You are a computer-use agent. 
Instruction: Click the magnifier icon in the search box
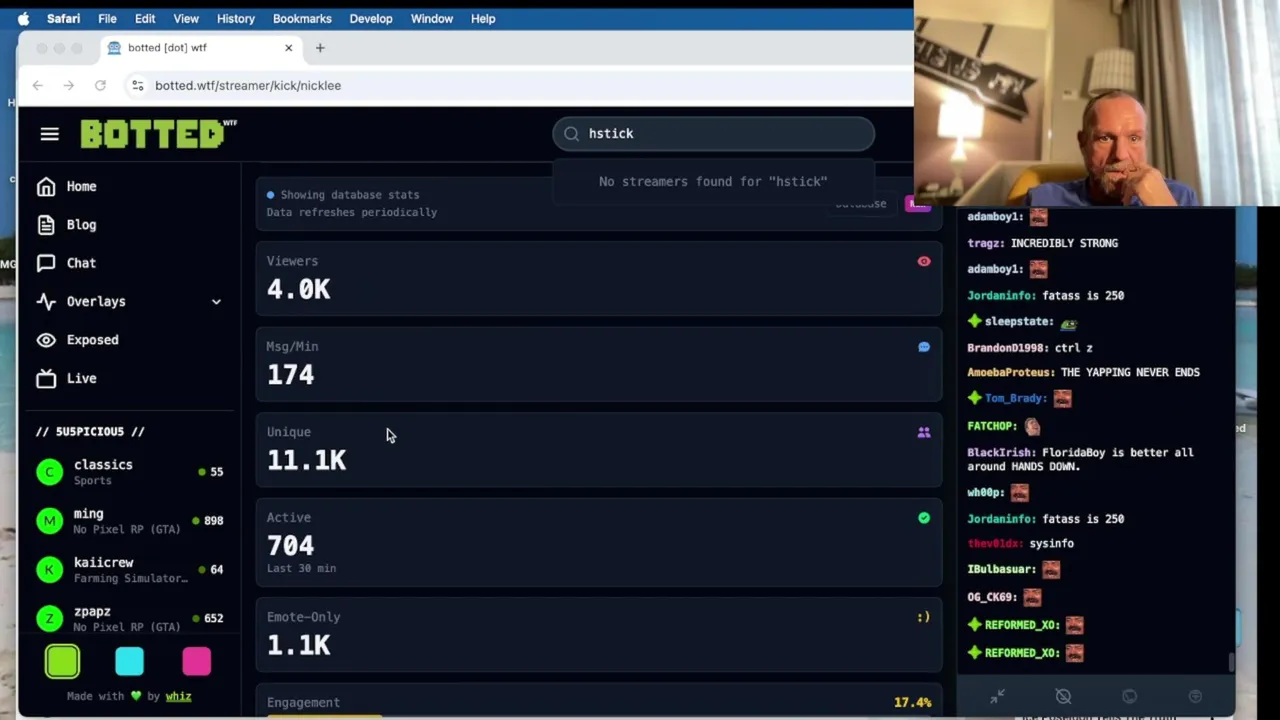(x=571, y=134)
